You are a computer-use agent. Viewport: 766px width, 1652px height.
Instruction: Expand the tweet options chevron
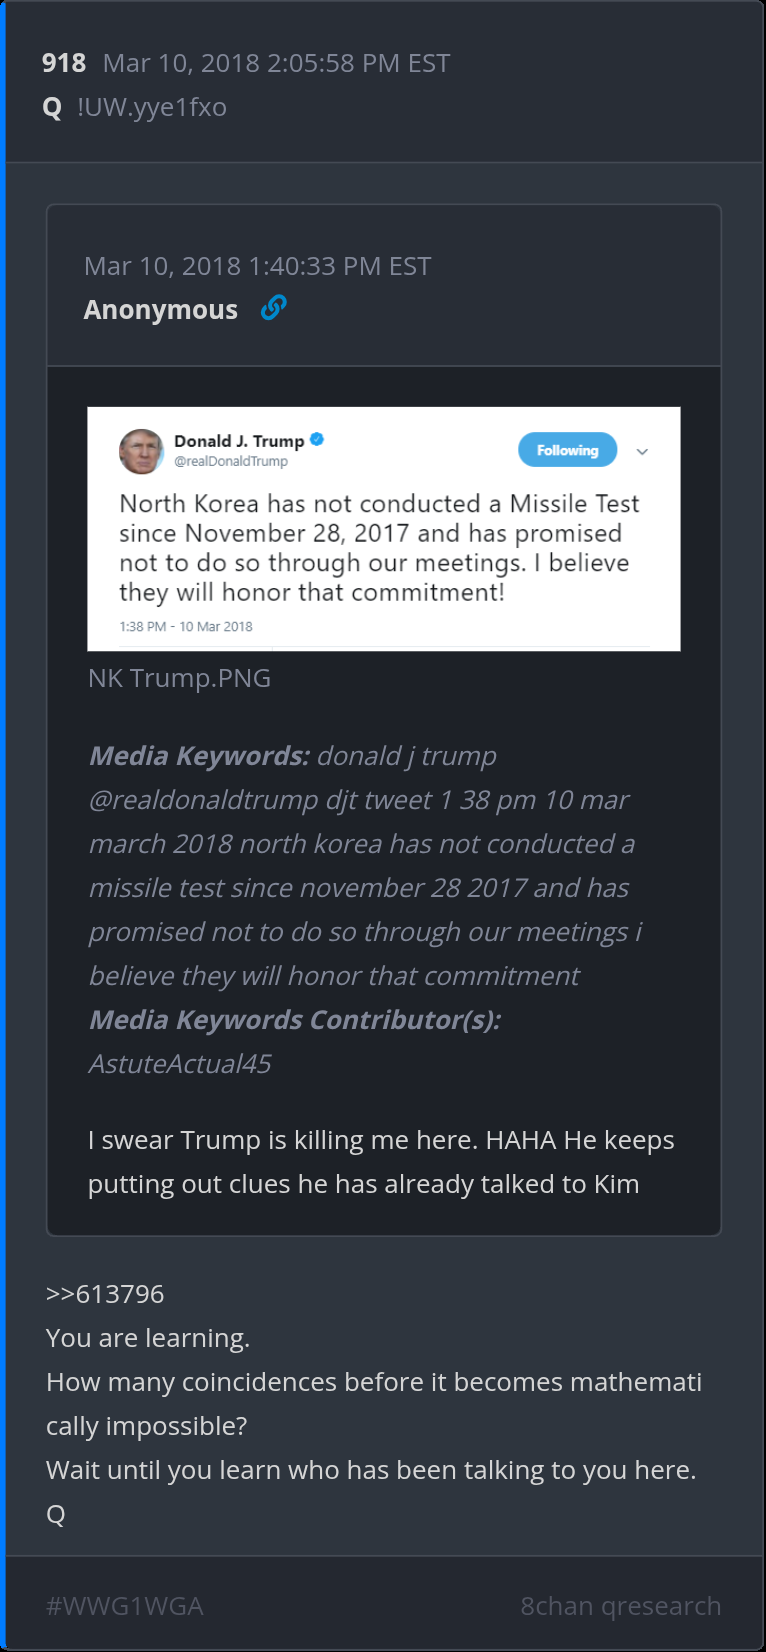pyautogui.click(x=642, y=452)
